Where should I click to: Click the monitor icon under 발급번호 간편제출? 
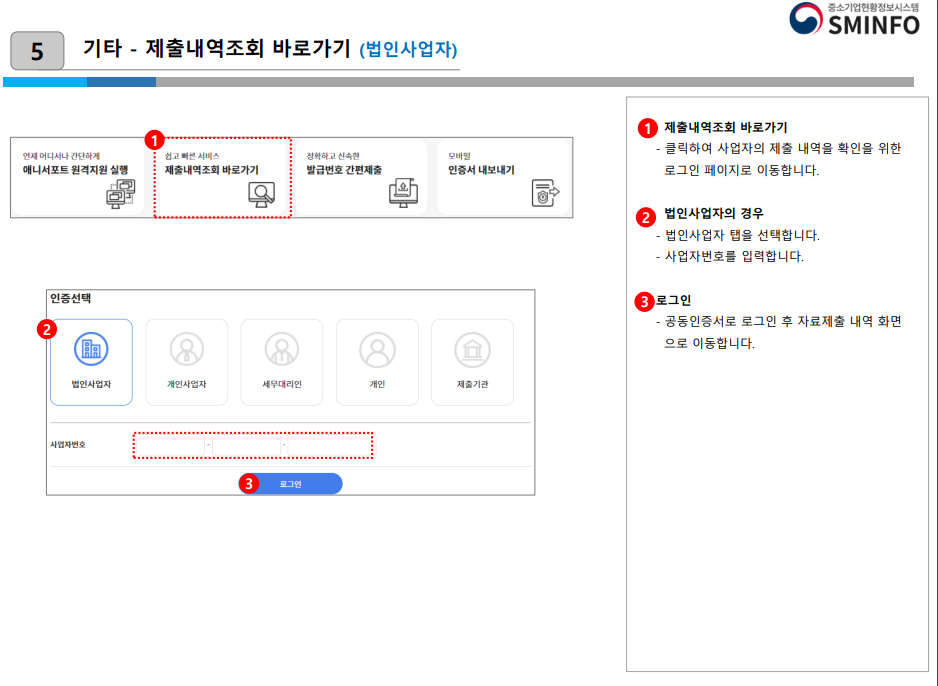click(401, 191)
